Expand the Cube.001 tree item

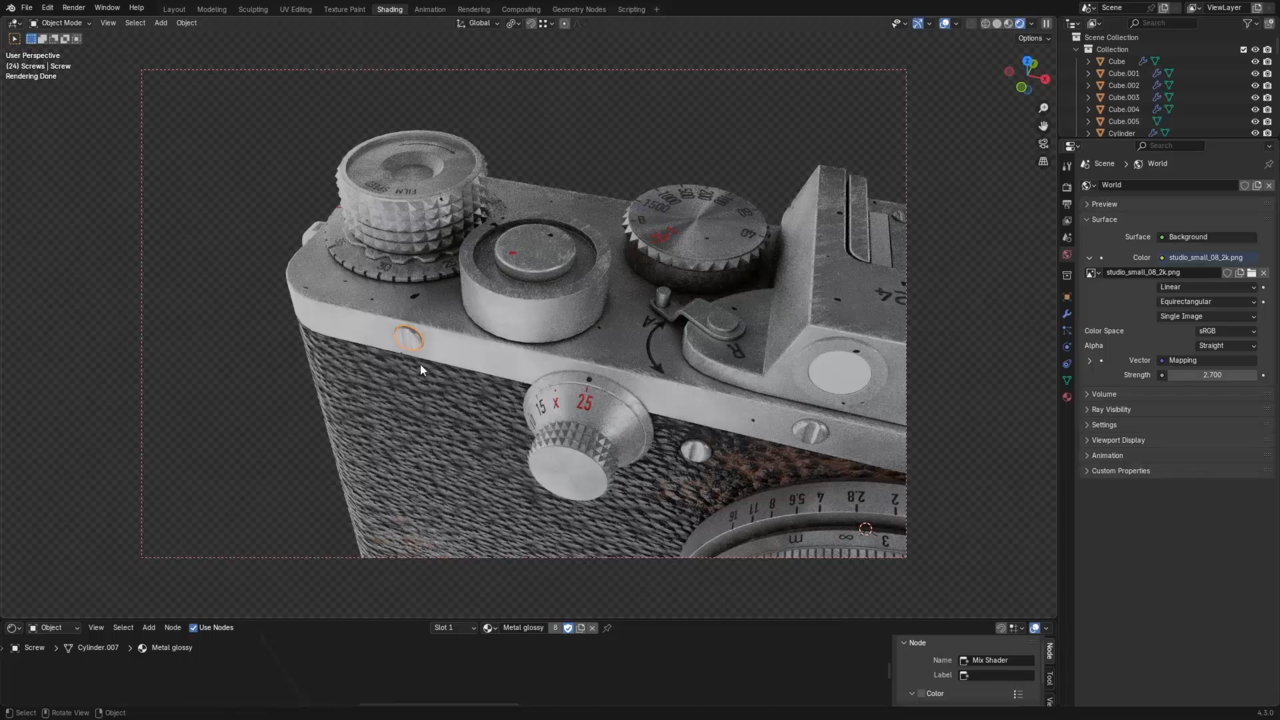[x=1088, y=73]
